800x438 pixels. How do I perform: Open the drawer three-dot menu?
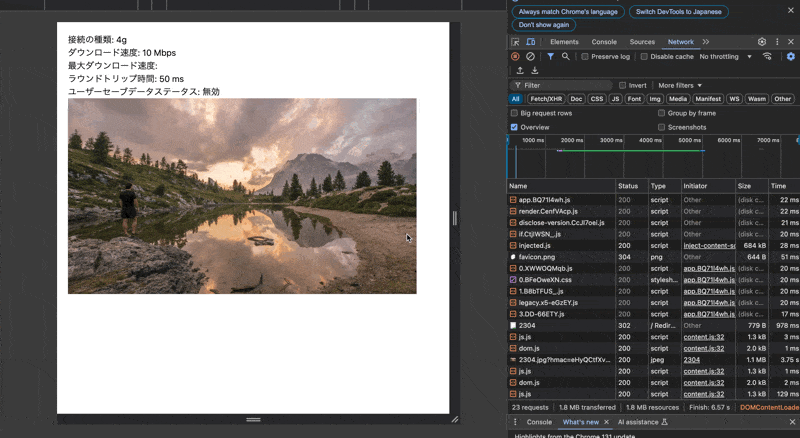(x=515, y=422)
